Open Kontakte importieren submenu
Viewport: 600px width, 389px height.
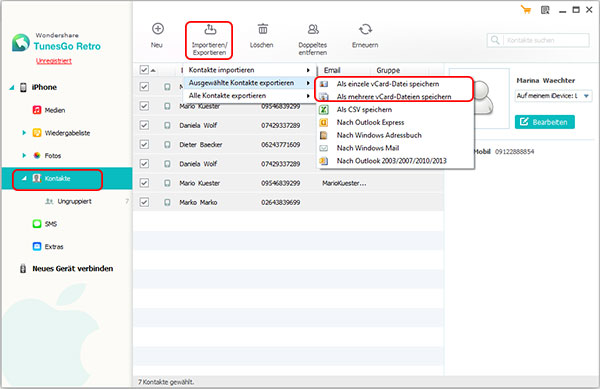coord(249,70)
